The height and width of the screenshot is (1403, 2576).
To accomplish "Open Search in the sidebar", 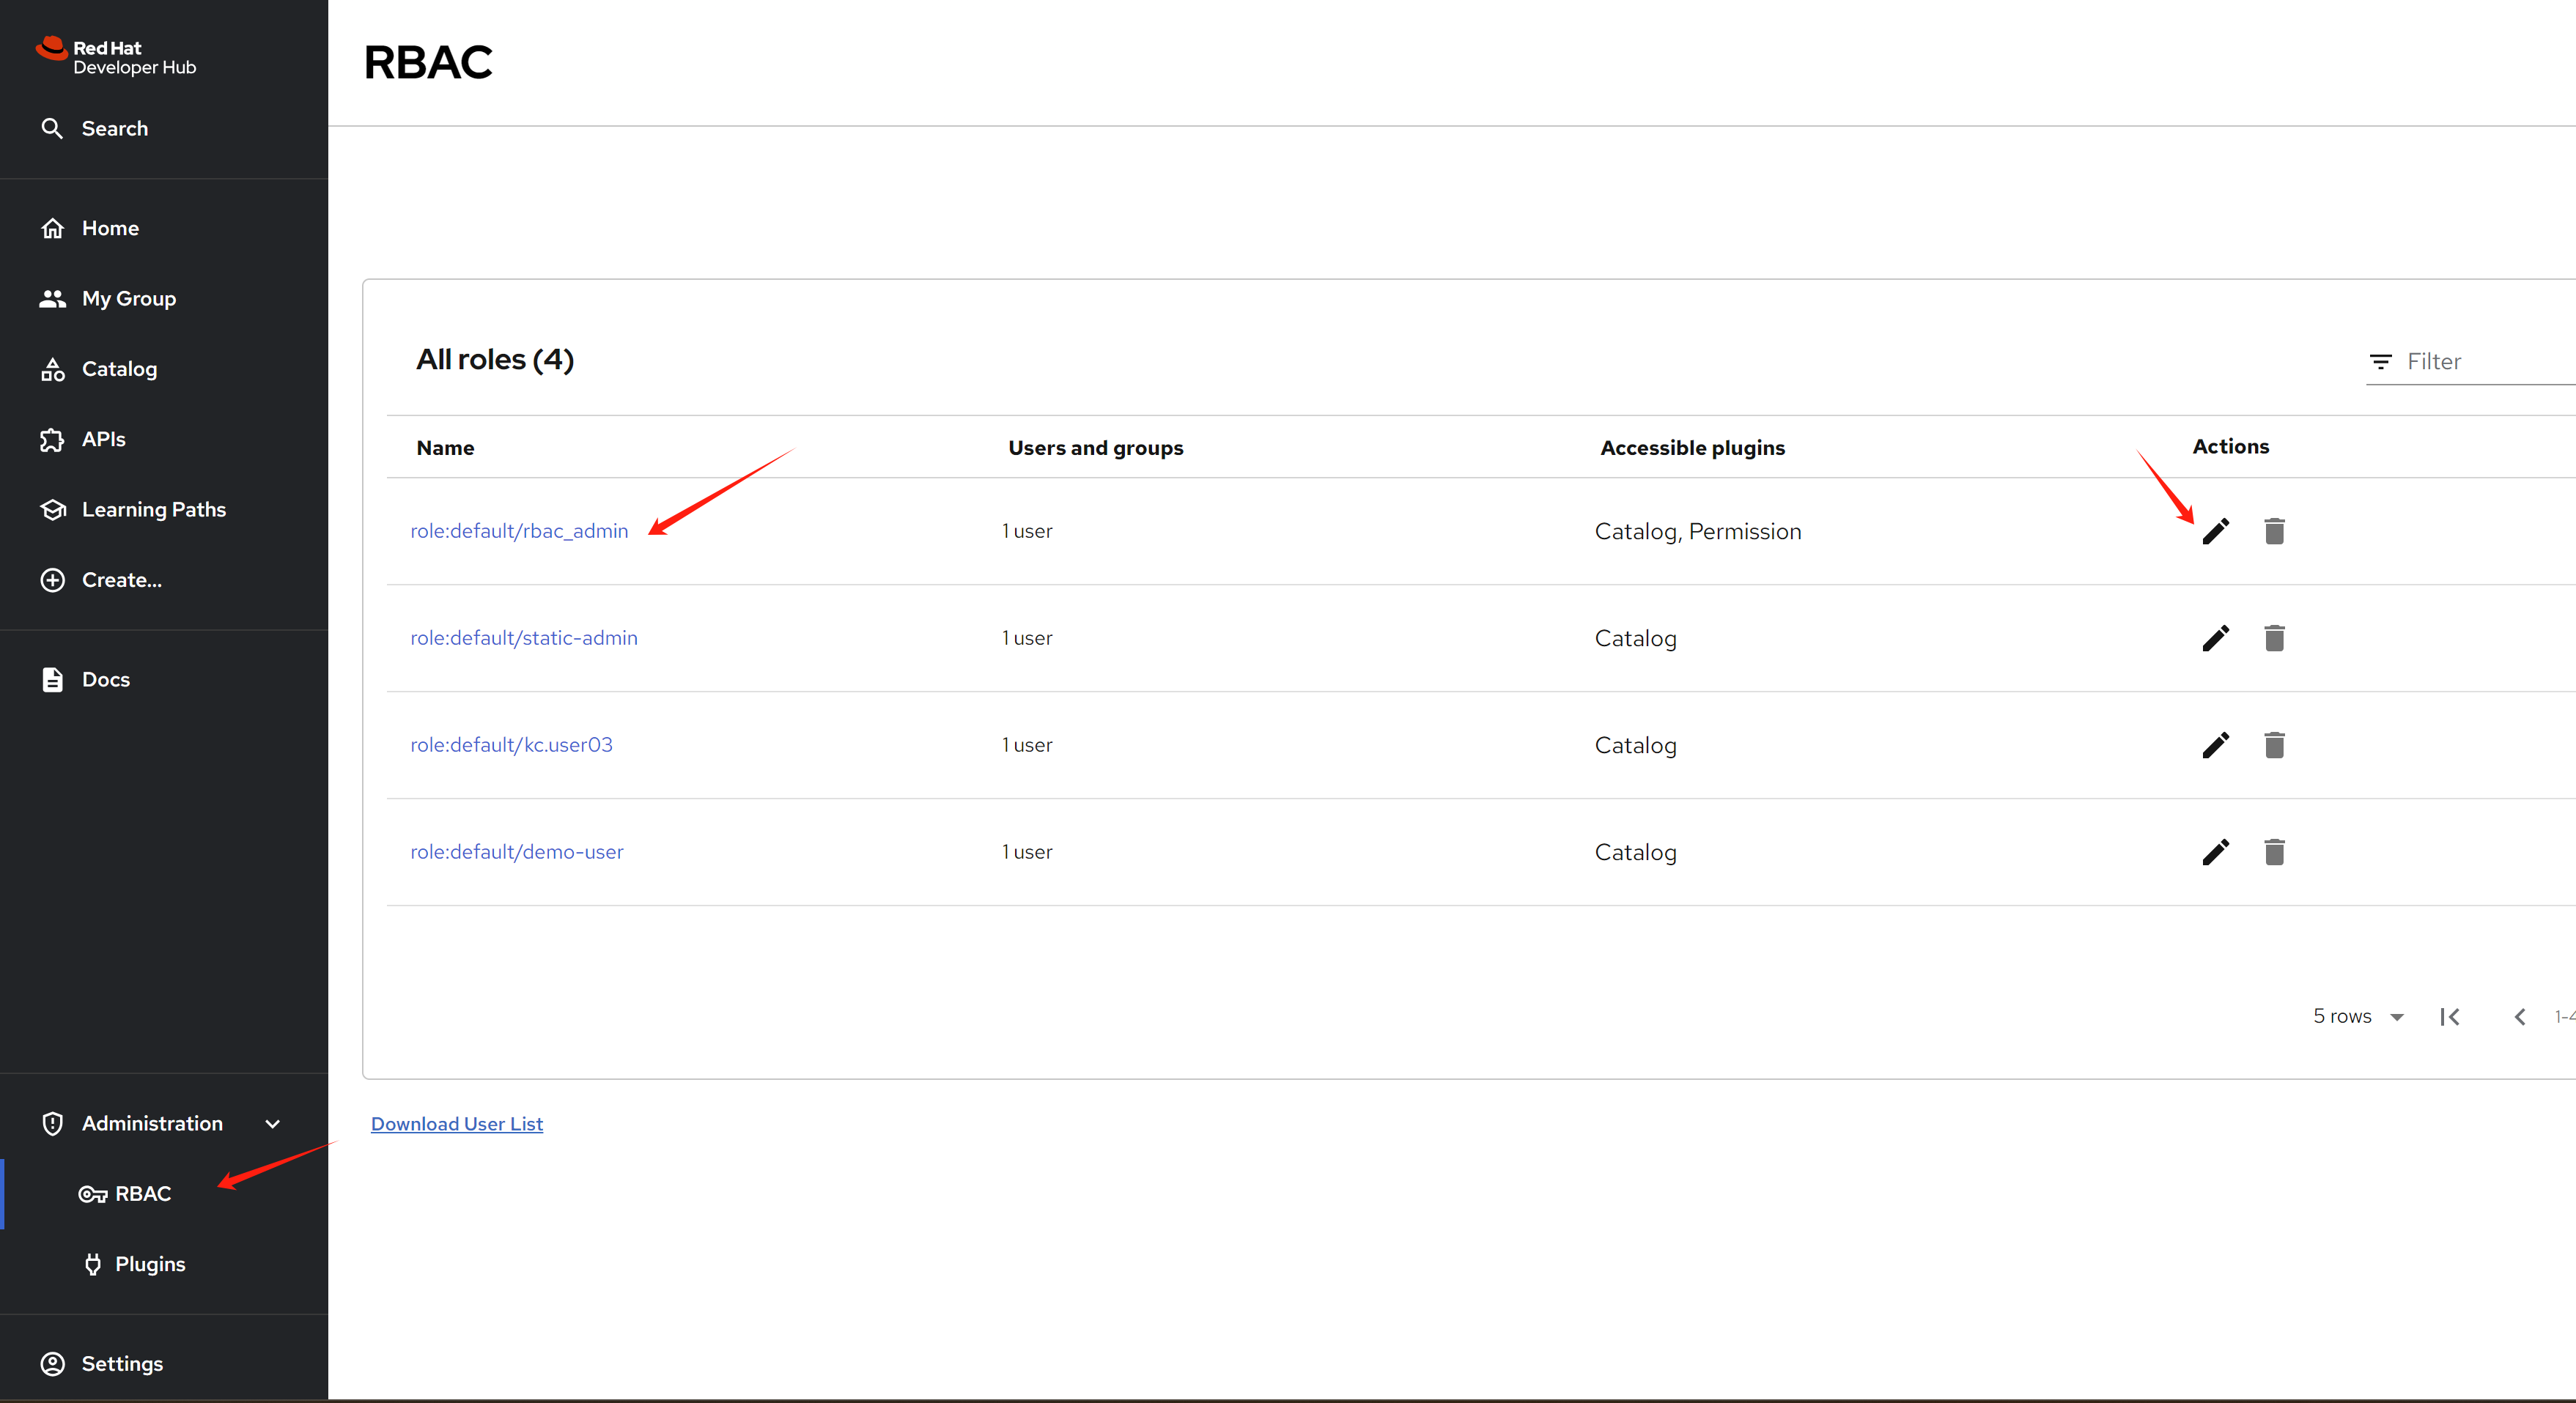I will coord(114,129).
